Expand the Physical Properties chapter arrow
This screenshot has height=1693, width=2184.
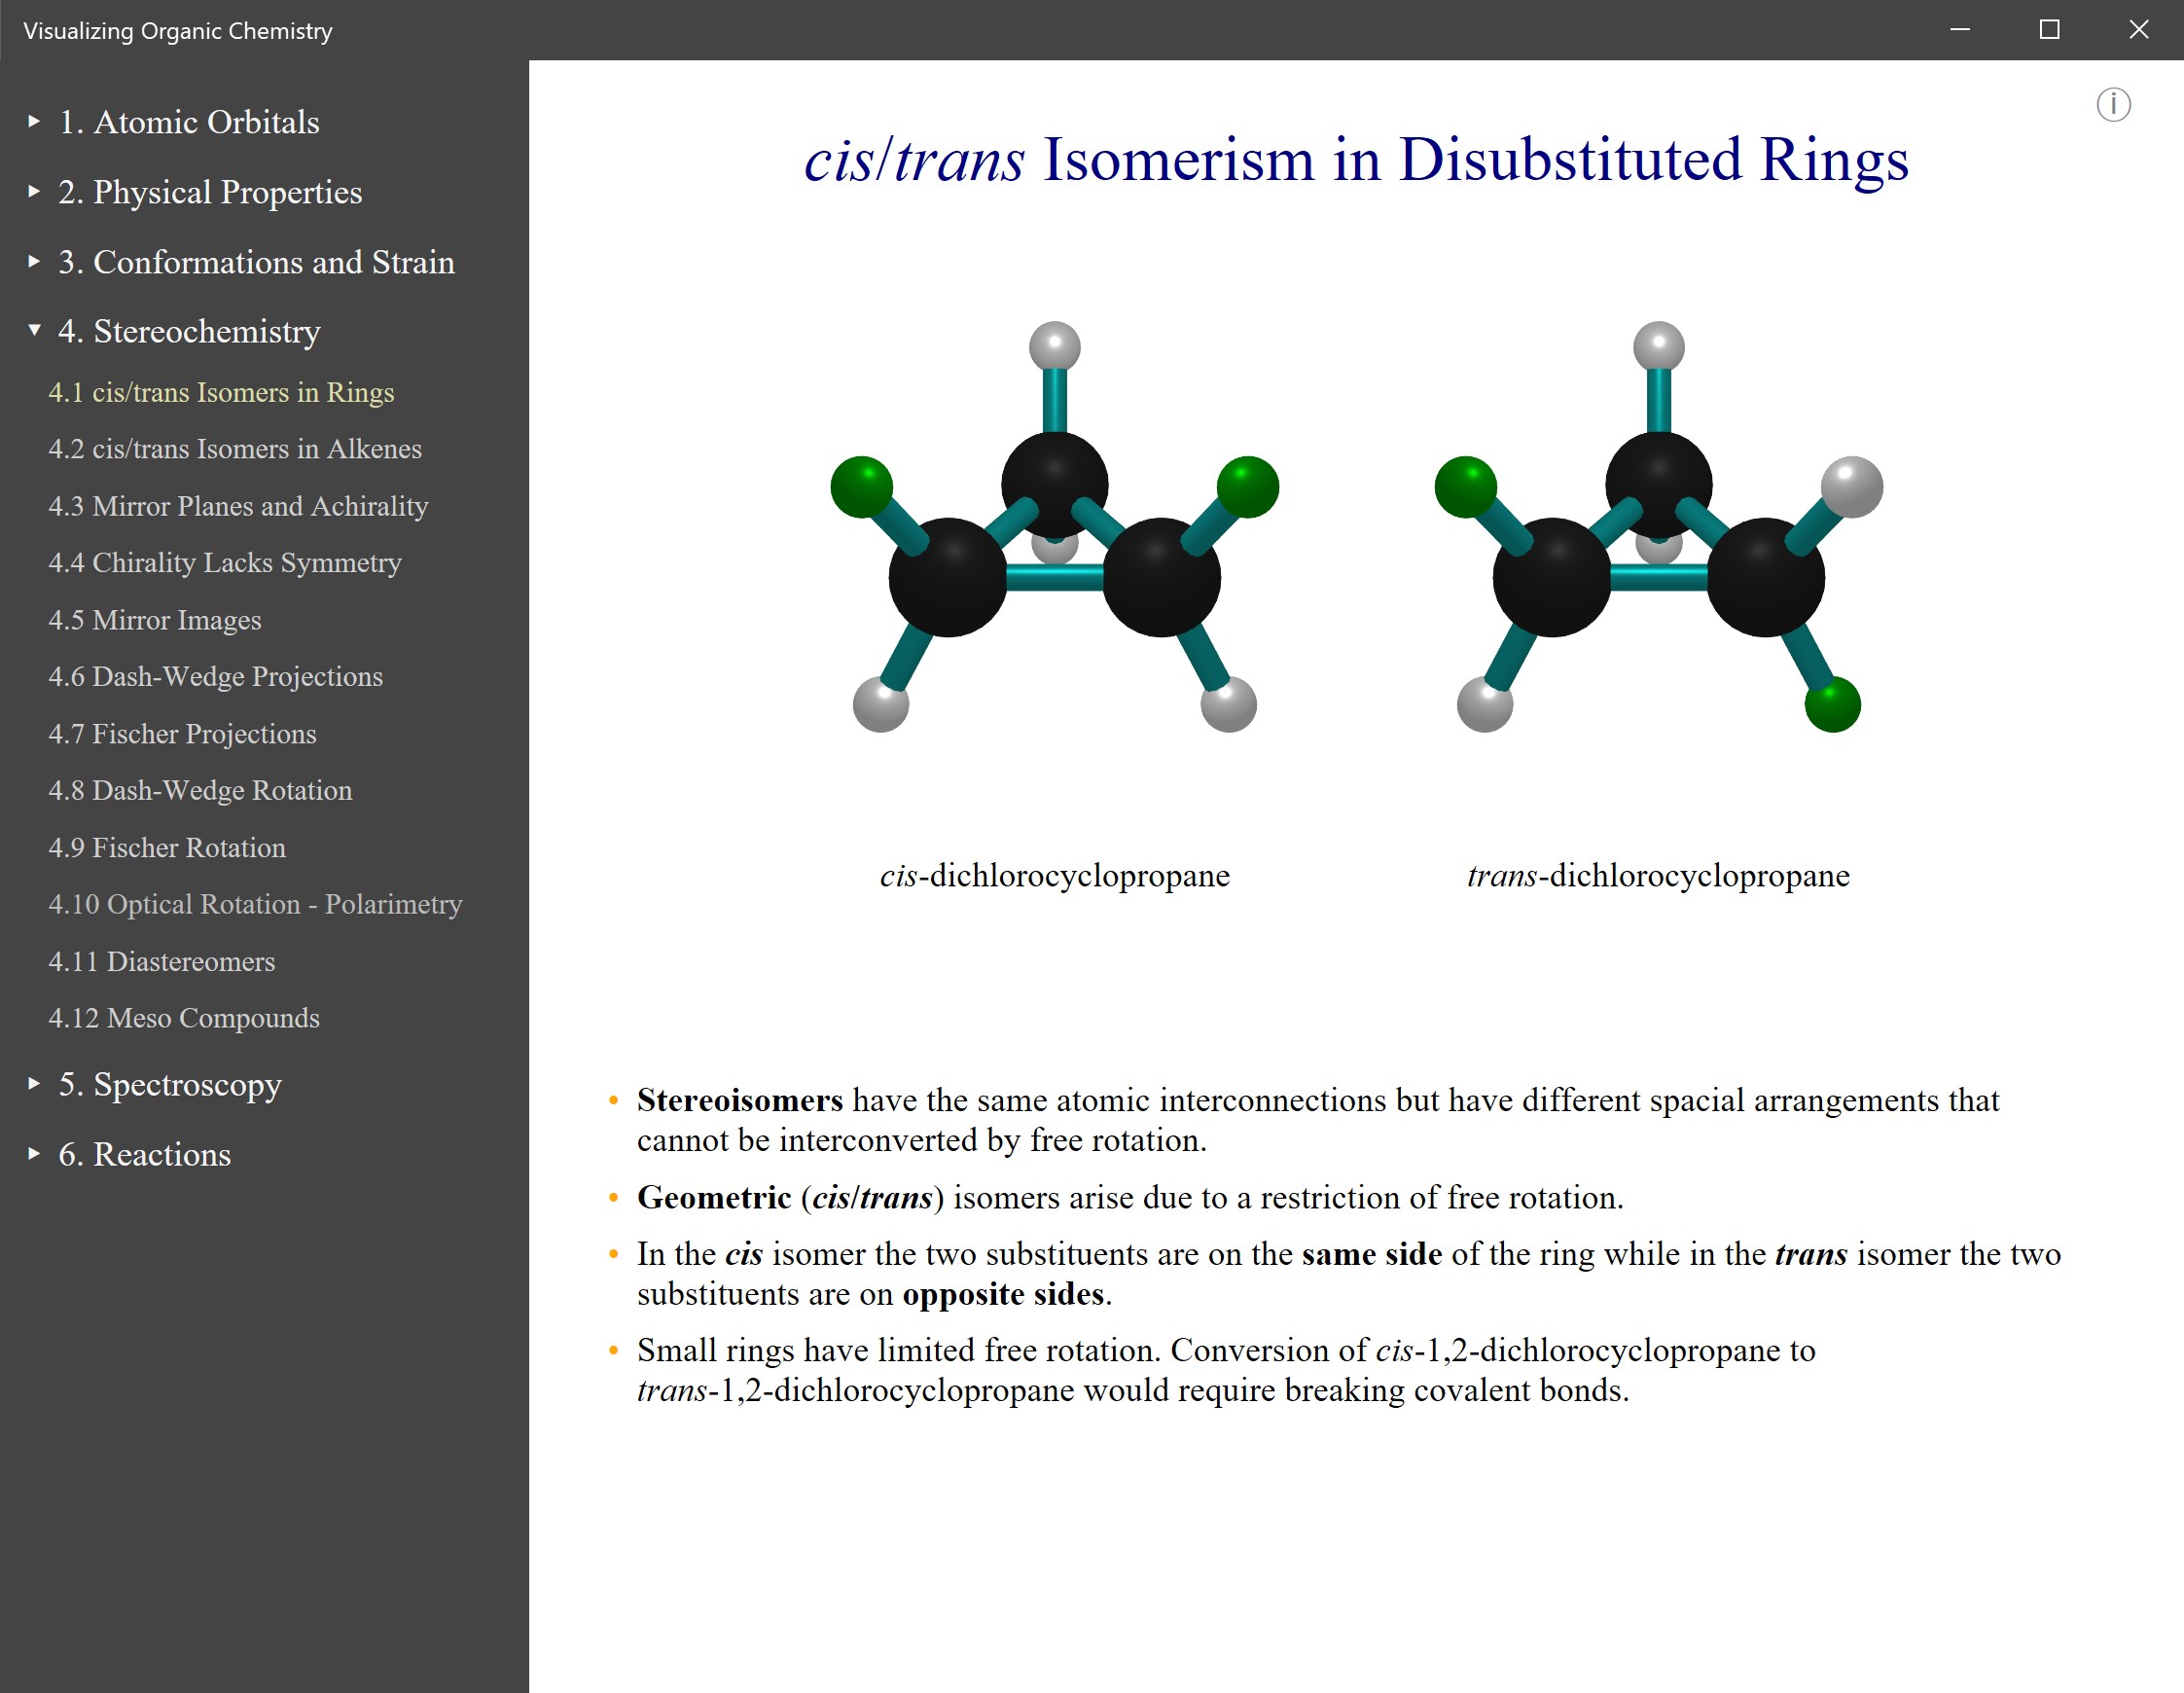point(35,192)
